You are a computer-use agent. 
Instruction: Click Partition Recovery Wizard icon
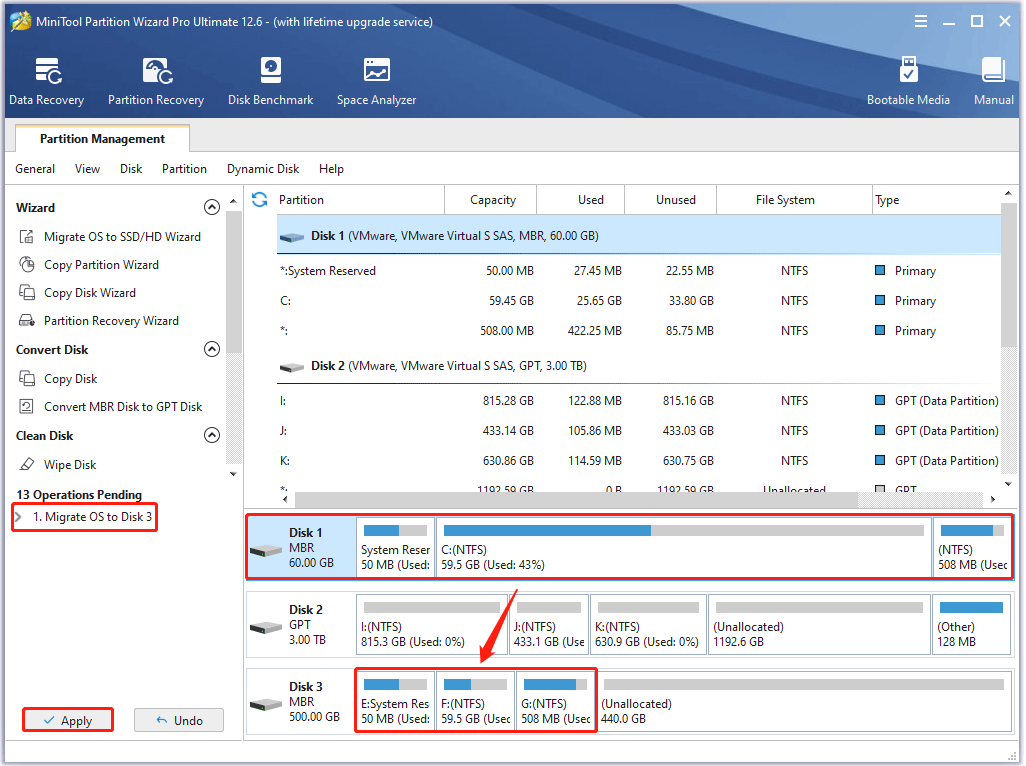tap(27, 321)
